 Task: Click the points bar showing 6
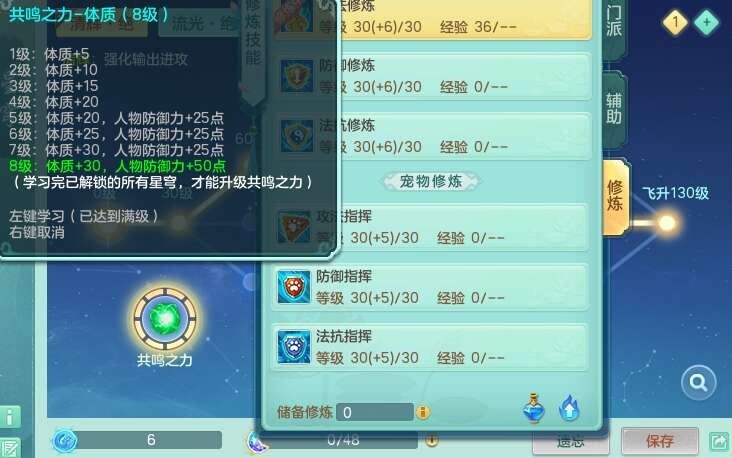point(150,440)
